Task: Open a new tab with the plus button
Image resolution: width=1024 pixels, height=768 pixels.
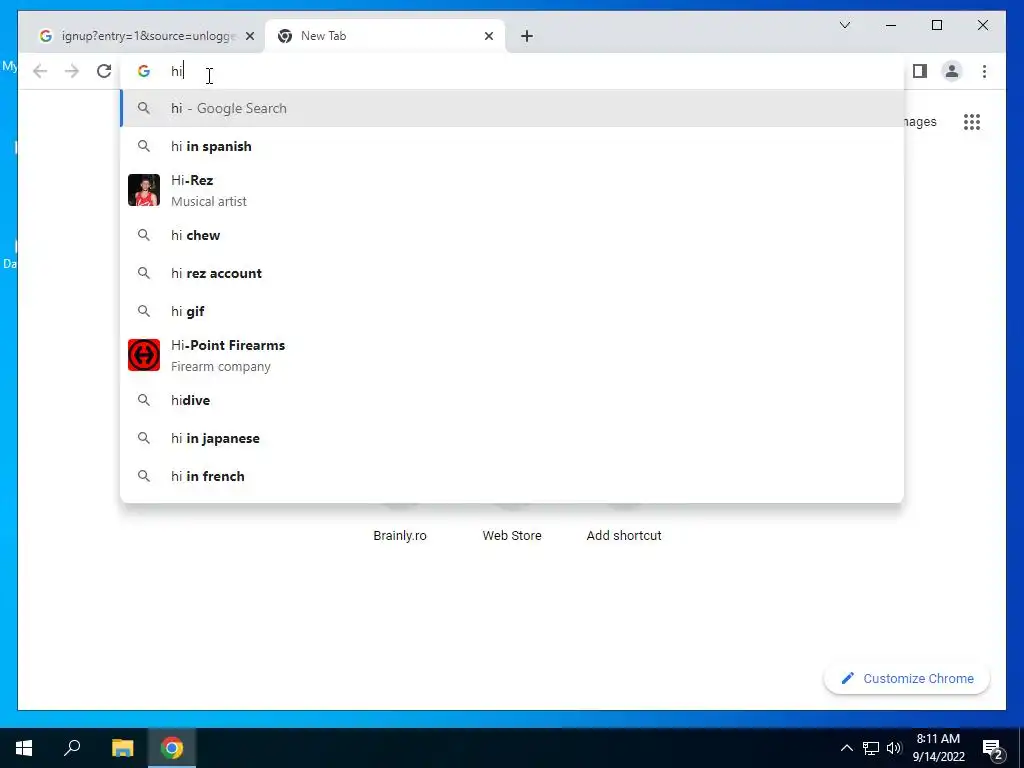Action: click(x=527, y=36)
